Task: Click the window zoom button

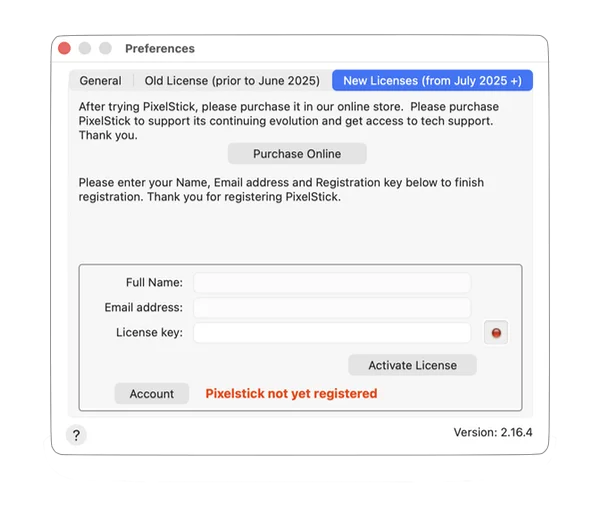Action: (x=105, y=48)
